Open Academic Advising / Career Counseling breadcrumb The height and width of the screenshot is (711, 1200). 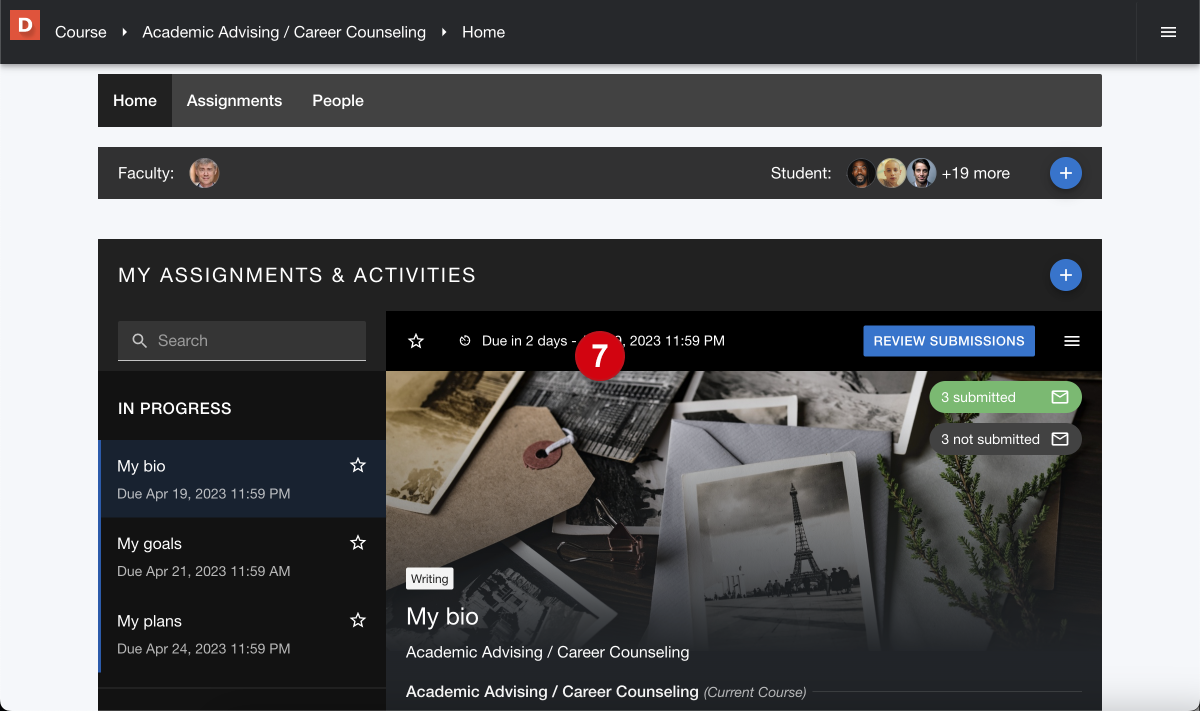(284, 32)
